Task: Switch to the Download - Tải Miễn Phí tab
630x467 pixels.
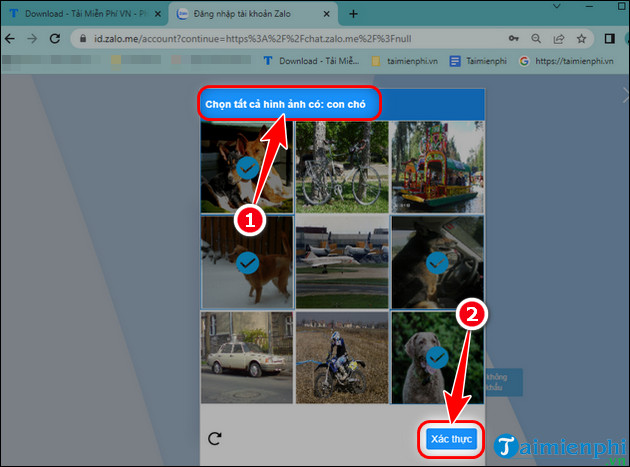Action: click(80, 14)
